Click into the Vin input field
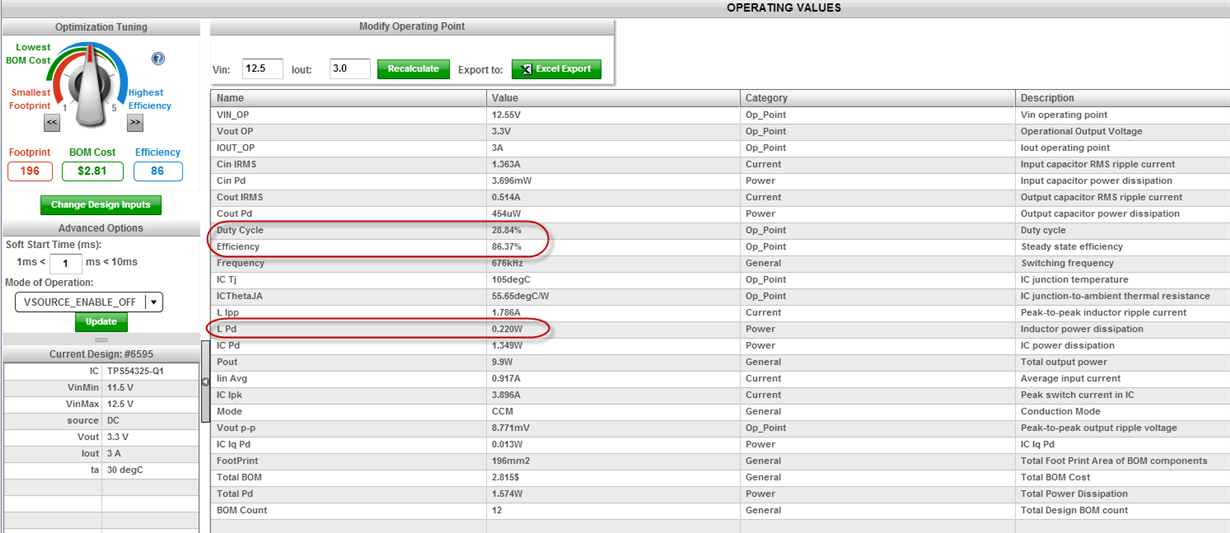 pyautogui.click(x=262, y=69)
